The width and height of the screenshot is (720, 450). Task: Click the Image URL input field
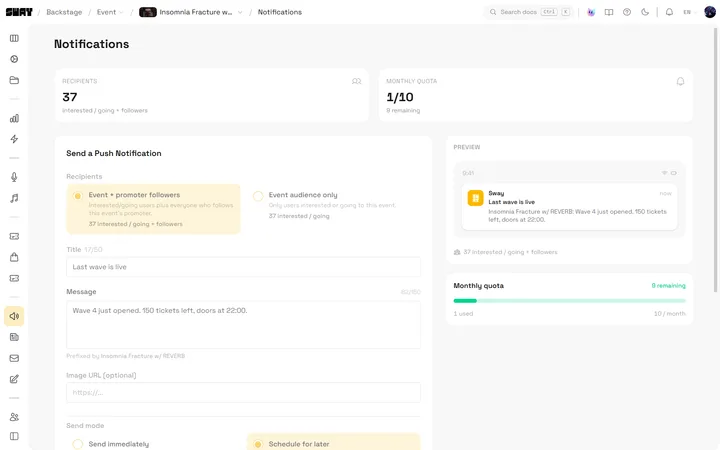(x=243, y=393)
